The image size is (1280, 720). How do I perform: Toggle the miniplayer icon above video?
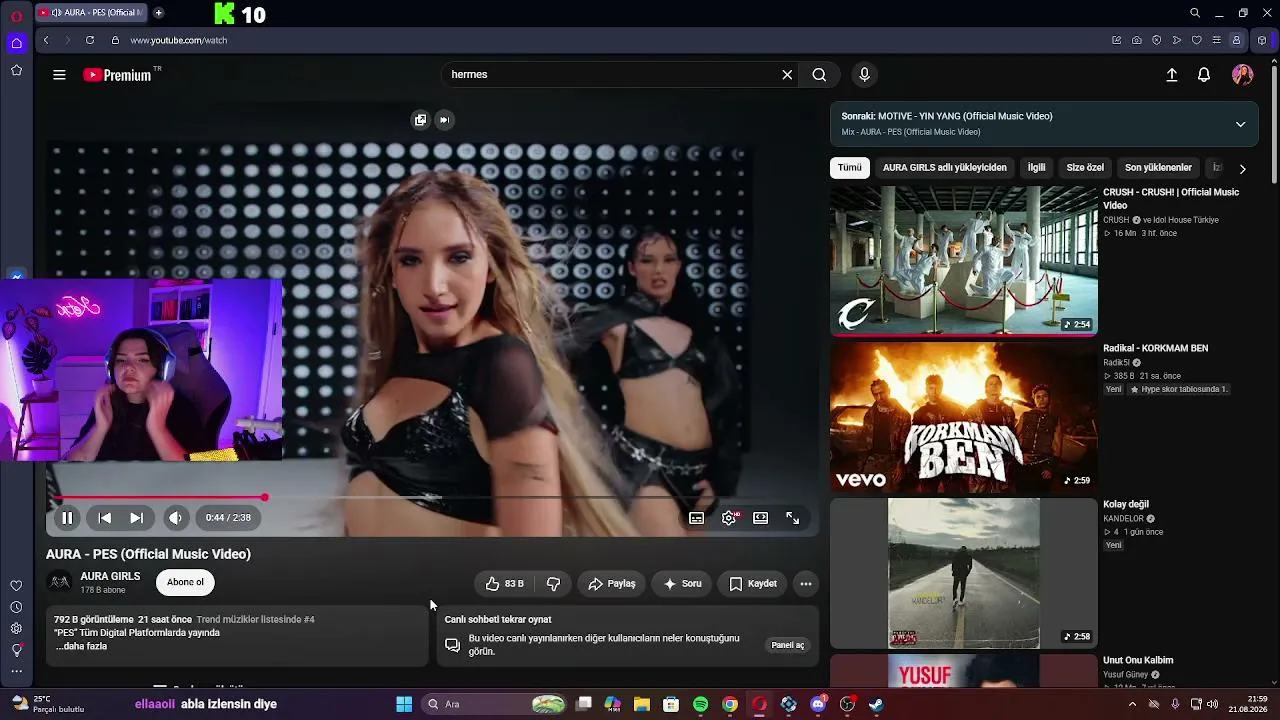(x=421, y=120)
